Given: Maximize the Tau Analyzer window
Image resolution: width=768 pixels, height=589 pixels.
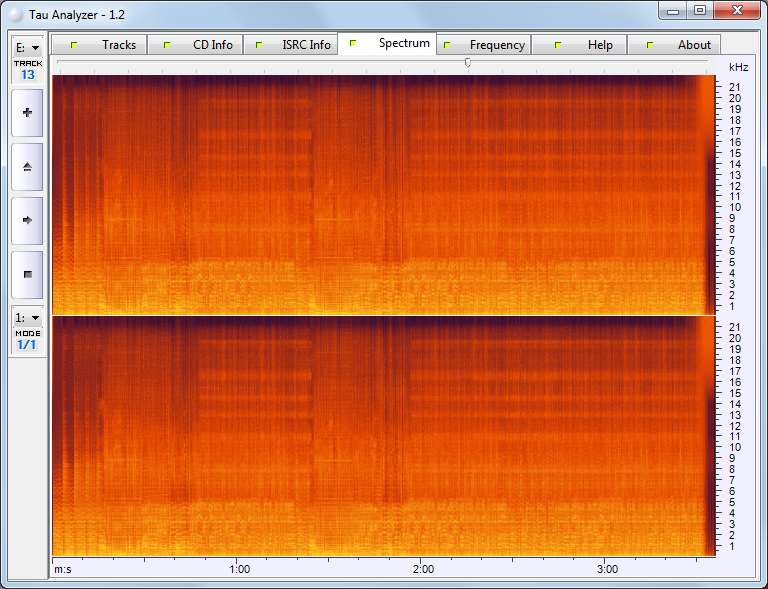Looking at the screenshot, I should tap(700, 10).
